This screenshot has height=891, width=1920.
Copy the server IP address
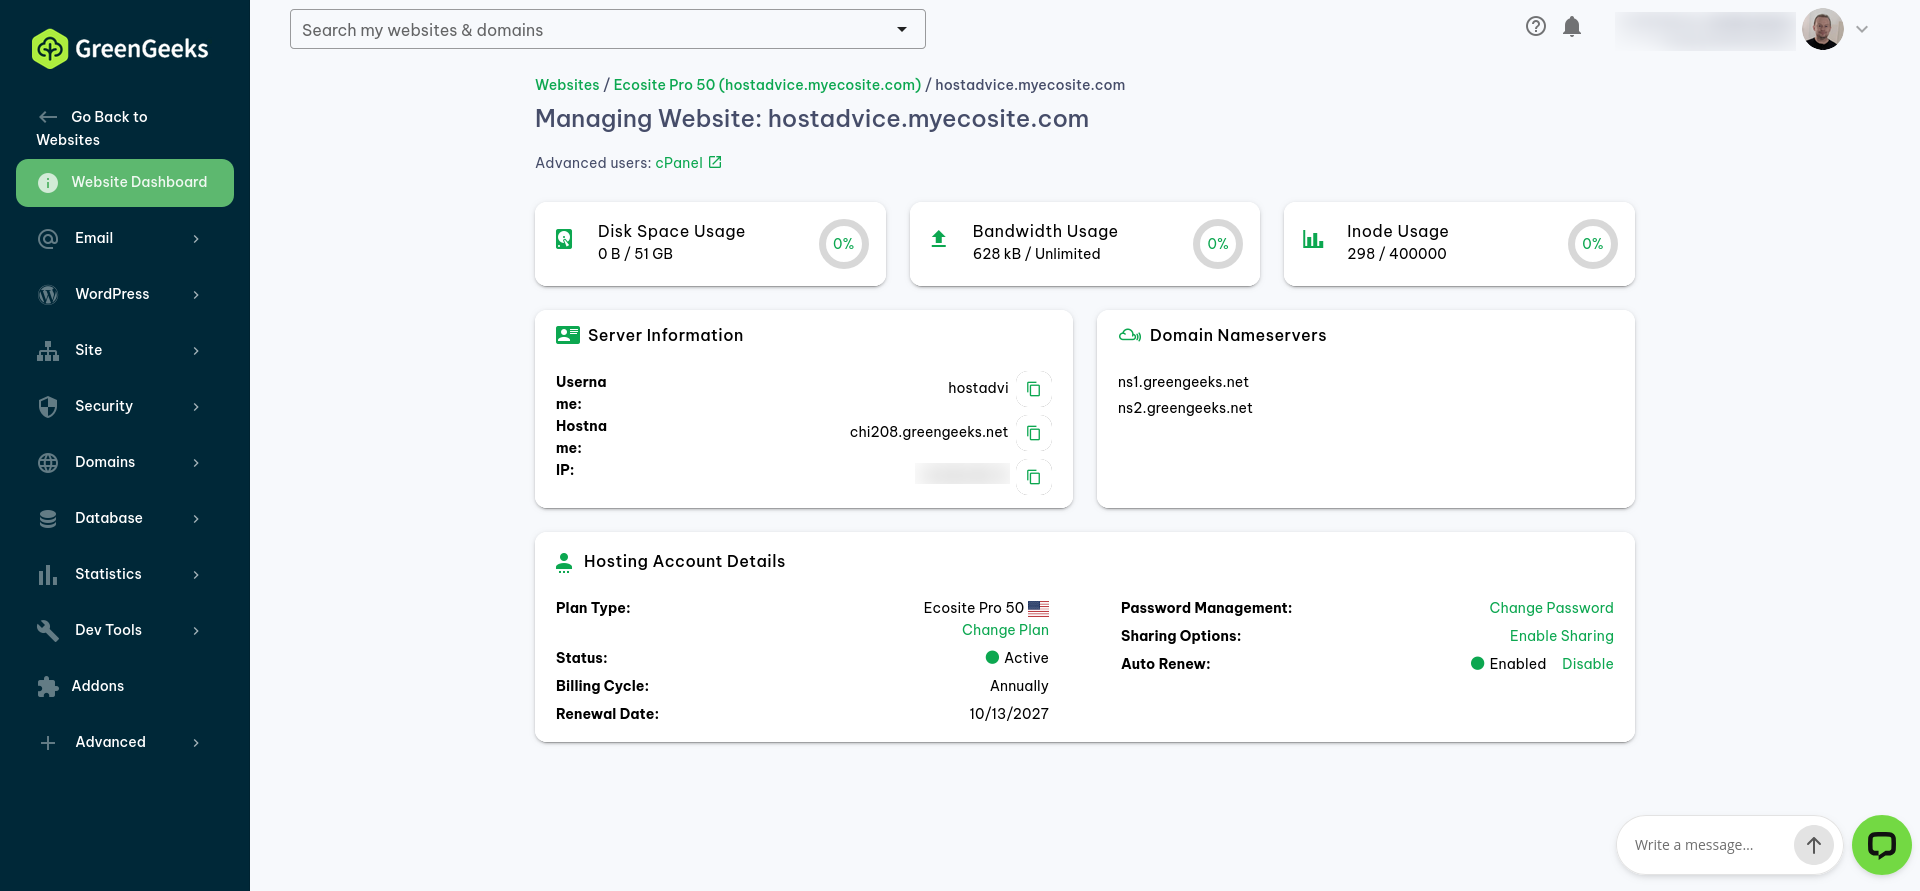click(1034, 477)
